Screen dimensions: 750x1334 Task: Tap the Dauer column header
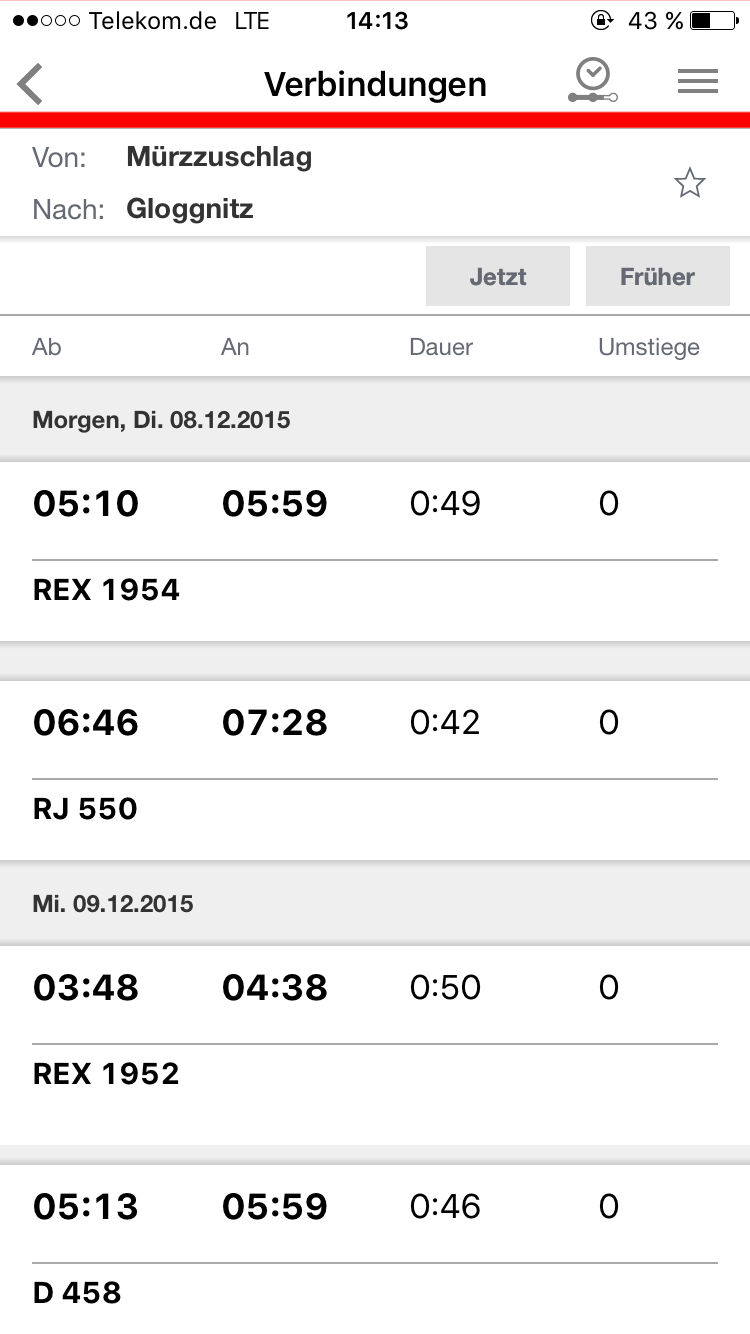[441, 347]
